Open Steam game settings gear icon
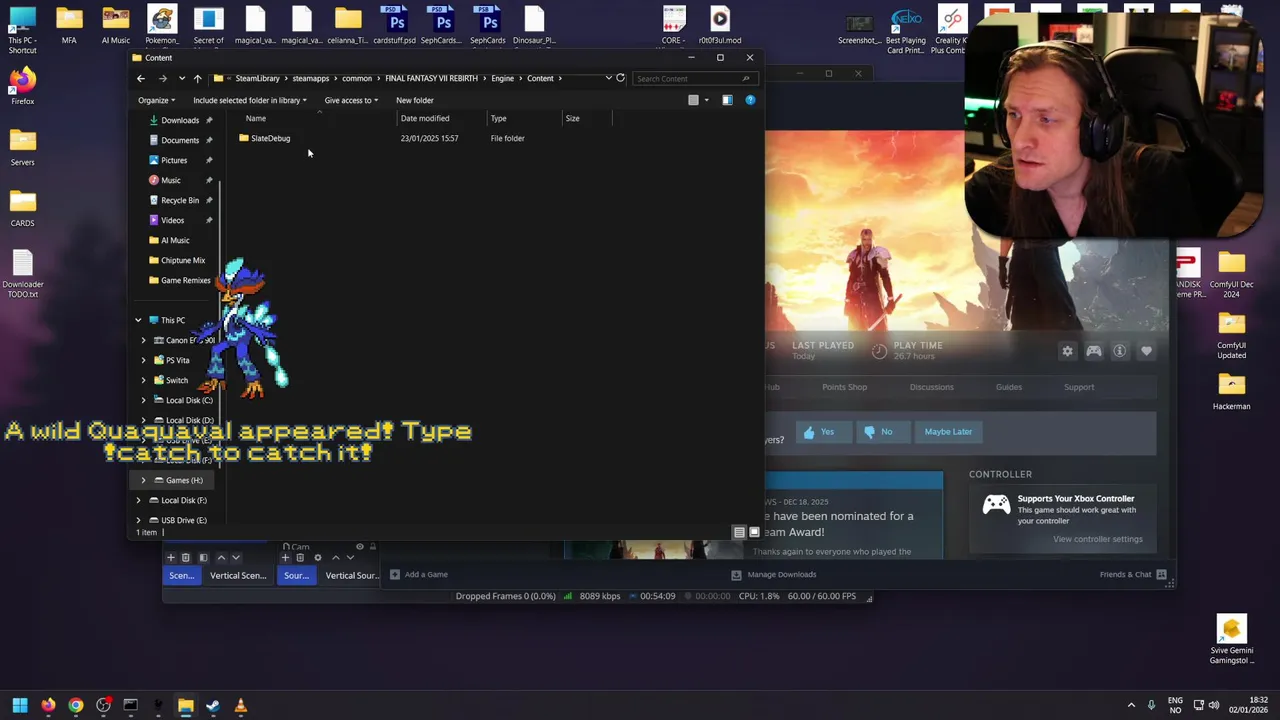This screenshot has width=1280, height=720. coord(1067,351)
